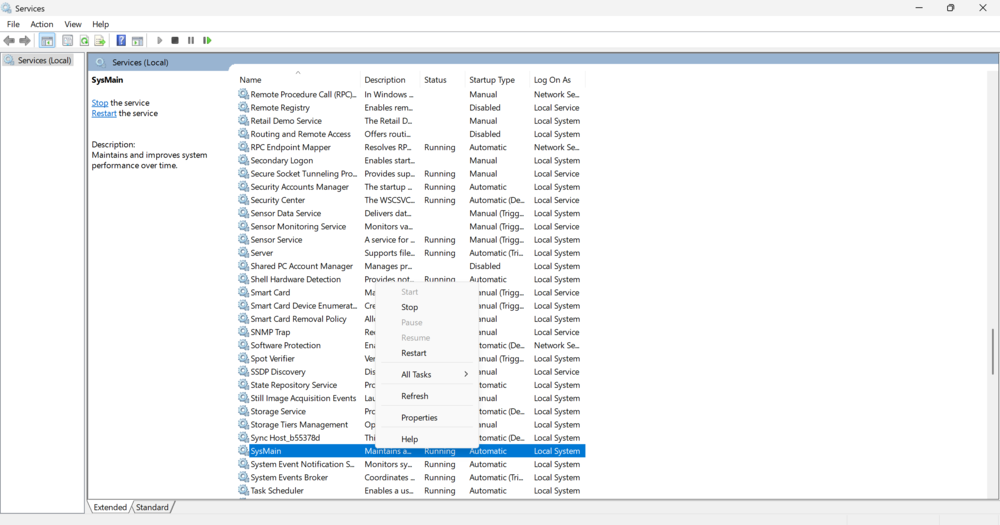The image size is (1000, 525).
Task: Click gear icon of Storage Service
Action: point(243,411)
